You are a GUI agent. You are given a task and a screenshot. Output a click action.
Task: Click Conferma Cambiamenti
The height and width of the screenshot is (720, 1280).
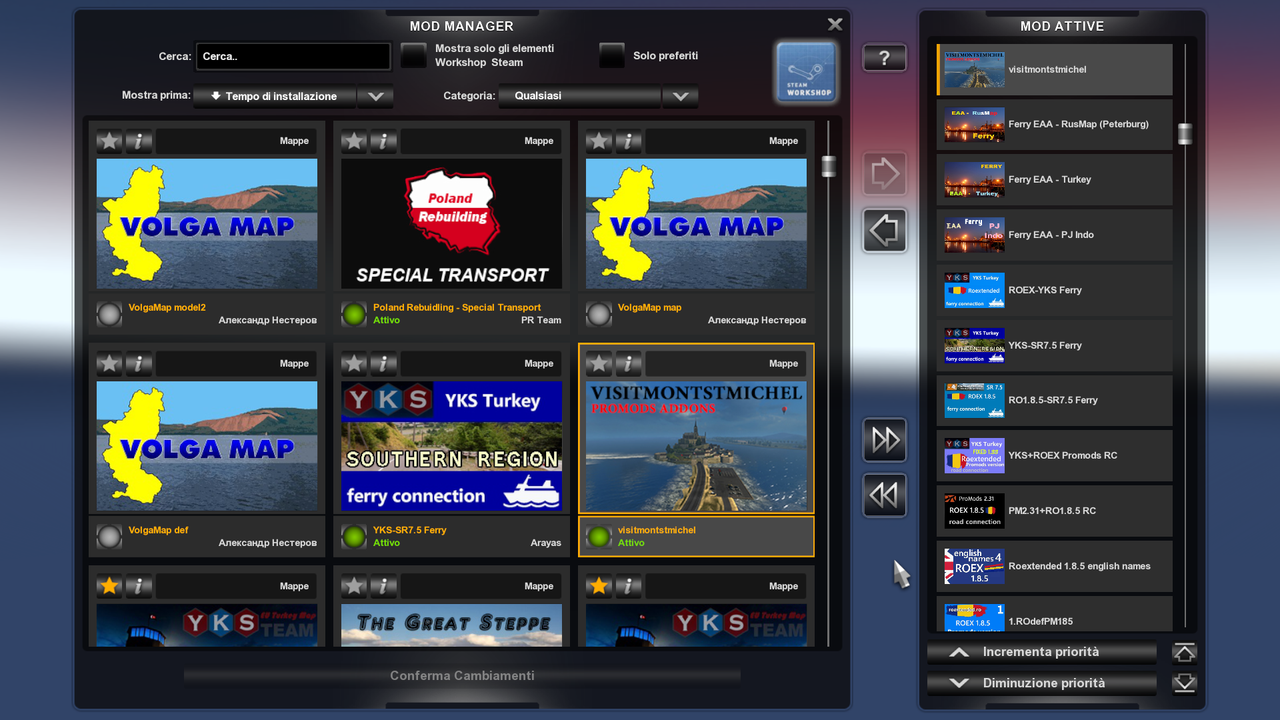(x=460, y=675)
